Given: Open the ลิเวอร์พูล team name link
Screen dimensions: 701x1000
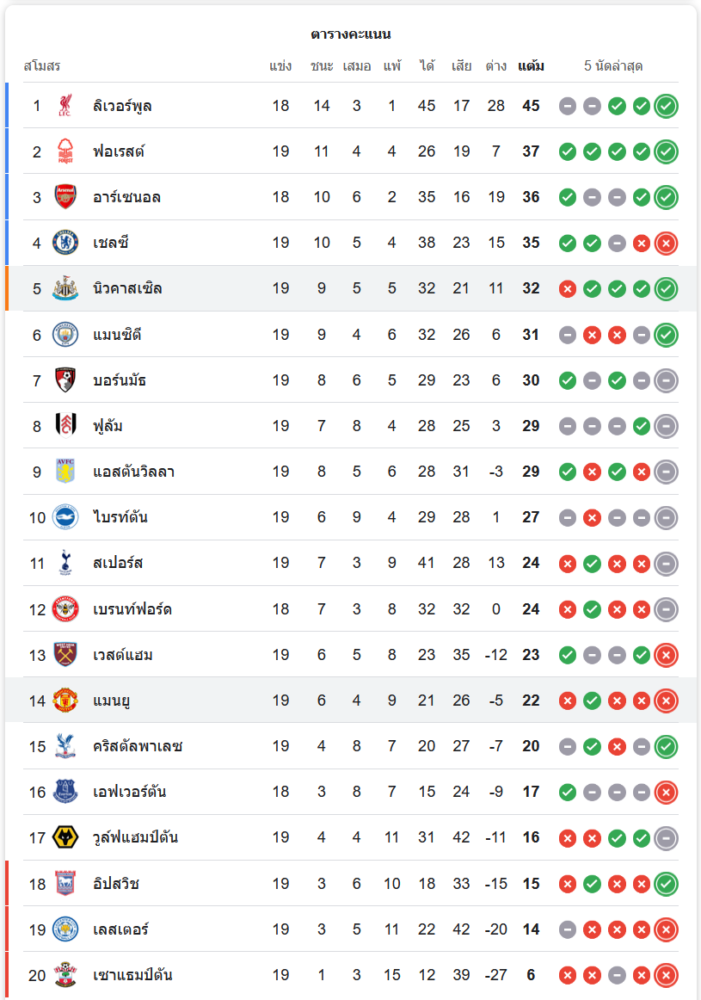Looking at the screenshot, I should click(x=122, y=106).
